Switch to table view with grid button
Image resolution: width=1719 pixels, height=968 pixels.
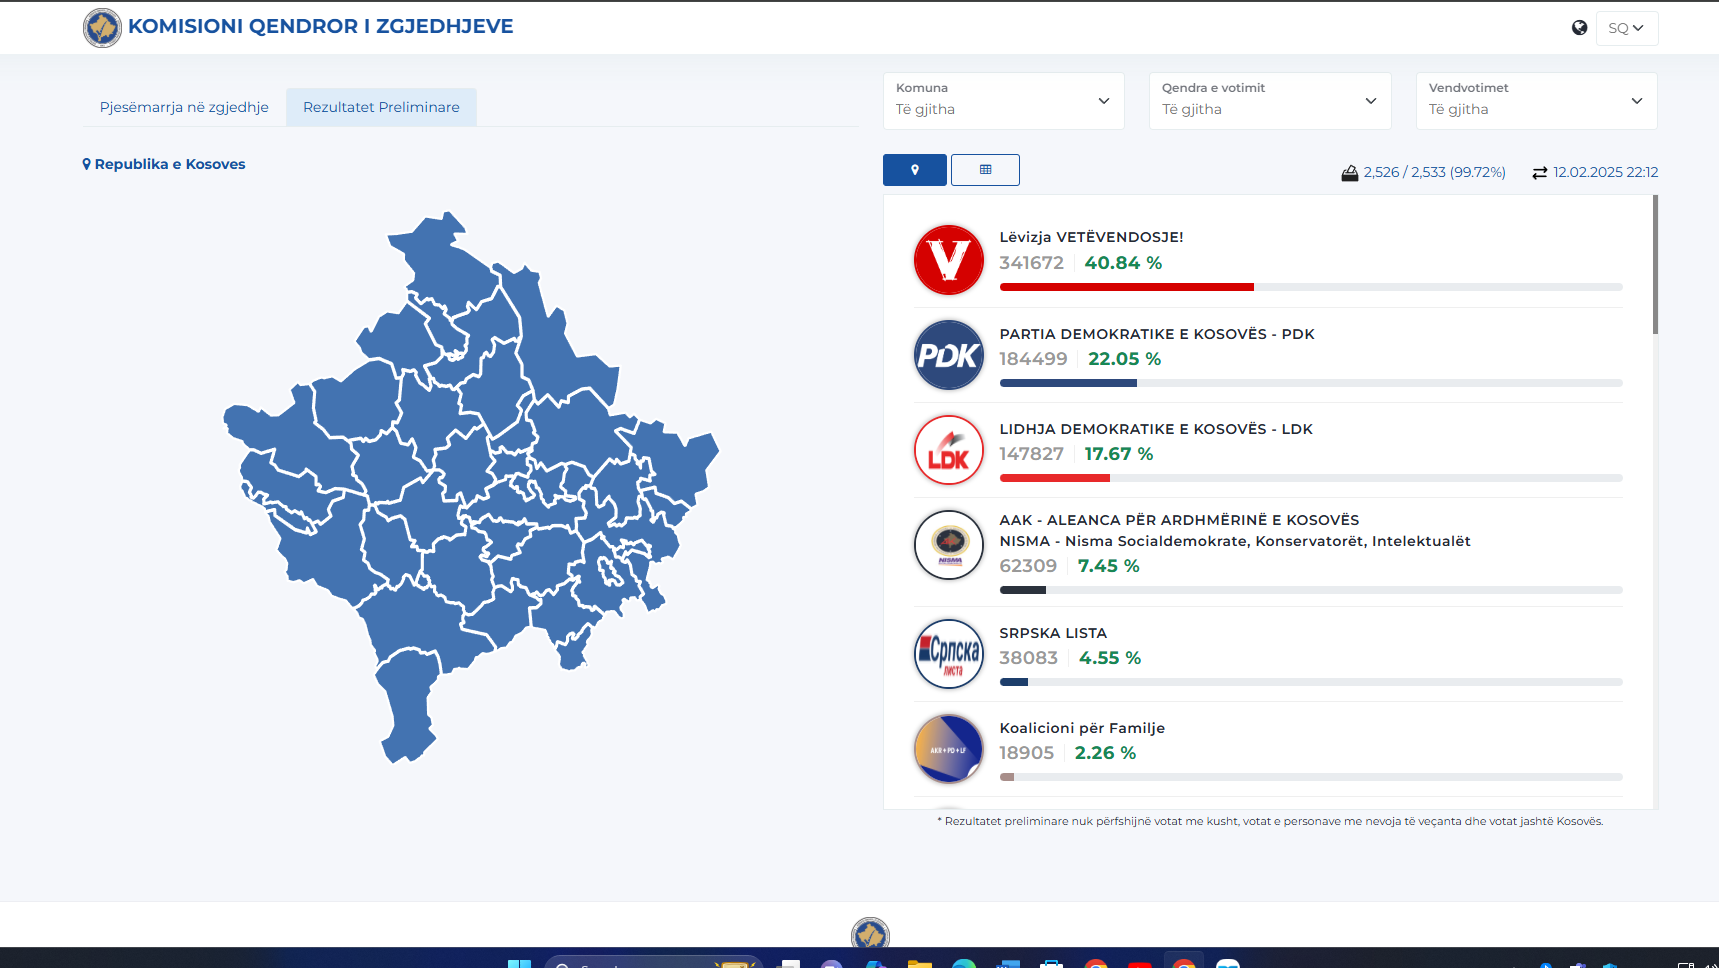click(x=985, y=170)
